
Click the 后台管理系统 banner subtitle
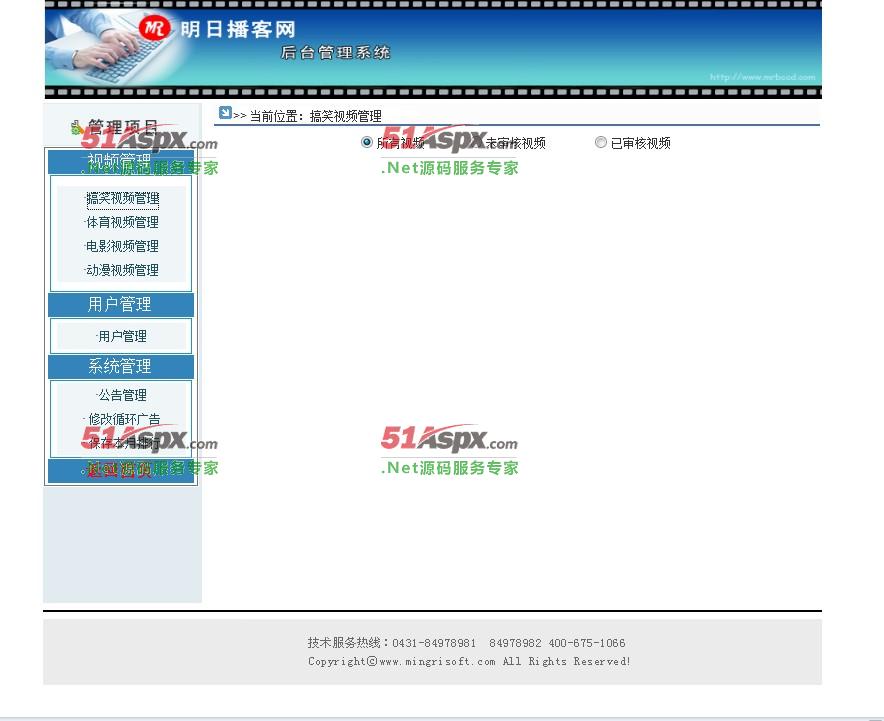tap(335, 53)
